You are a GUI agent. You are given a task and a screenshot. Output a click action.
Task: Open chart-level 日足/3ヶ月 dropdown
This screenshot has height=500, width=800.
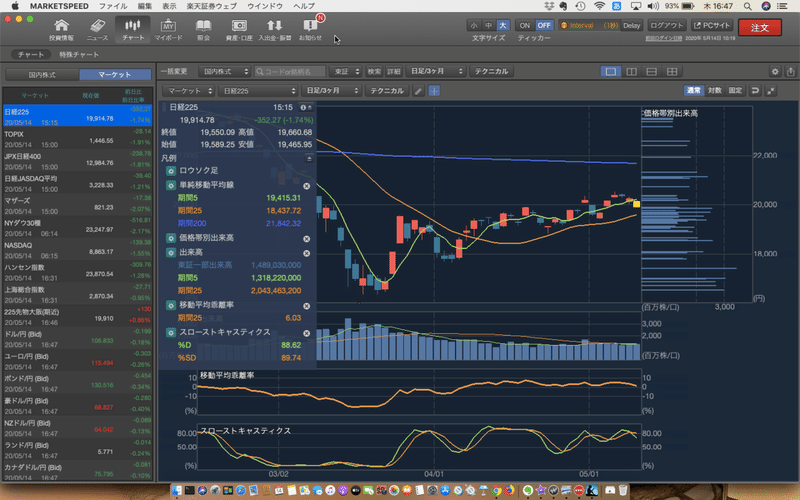point(331,91)
